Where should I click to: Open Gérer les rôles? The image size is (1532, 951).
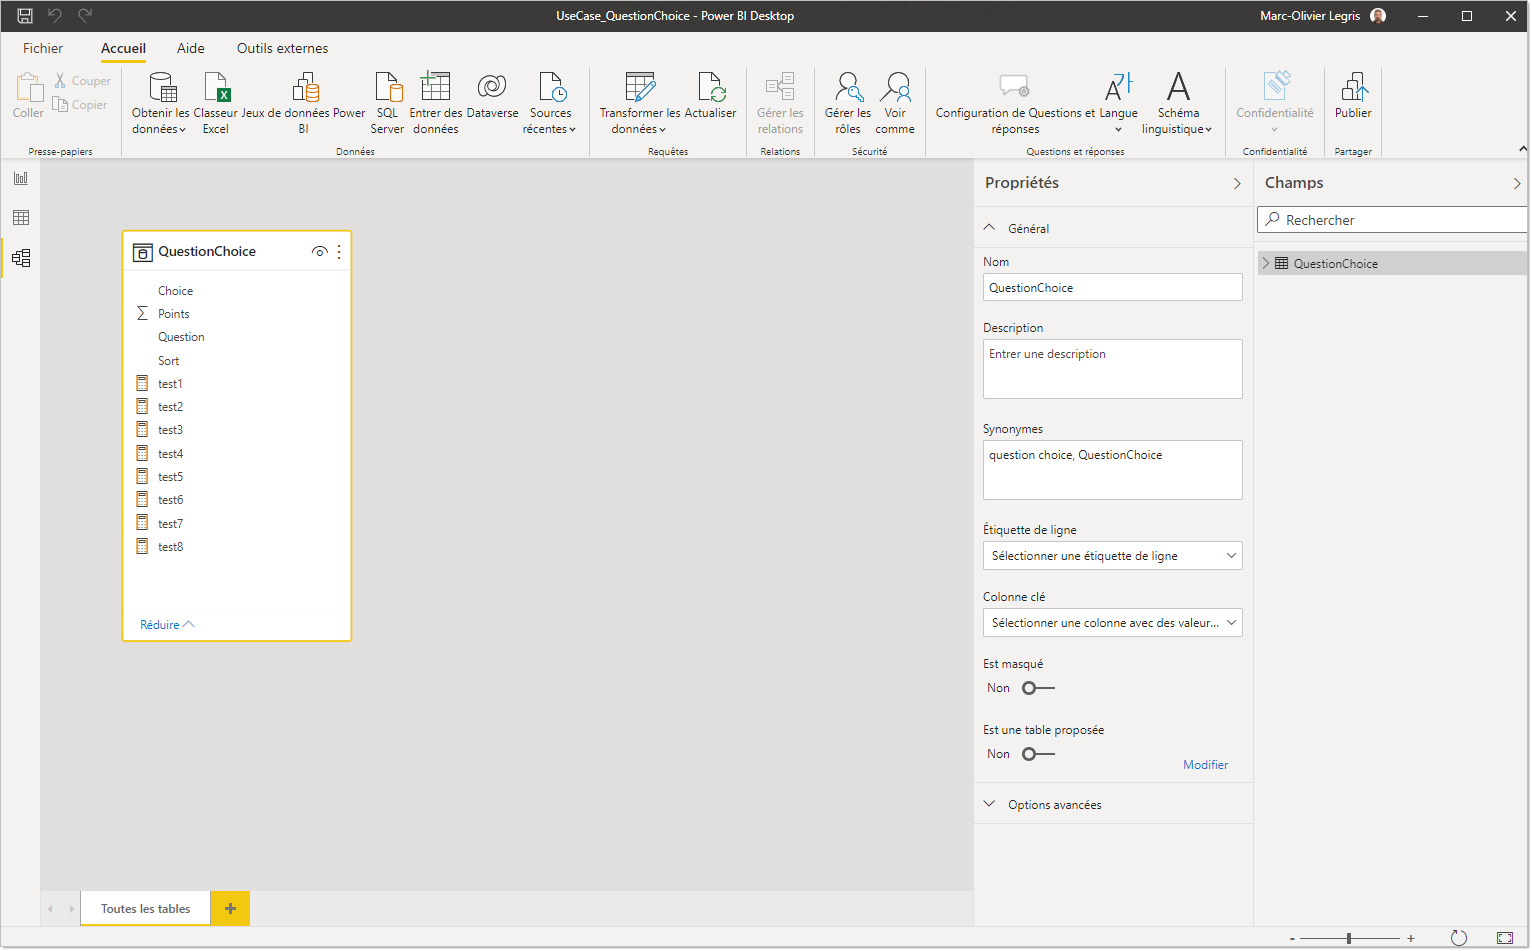tap(848, 103)
